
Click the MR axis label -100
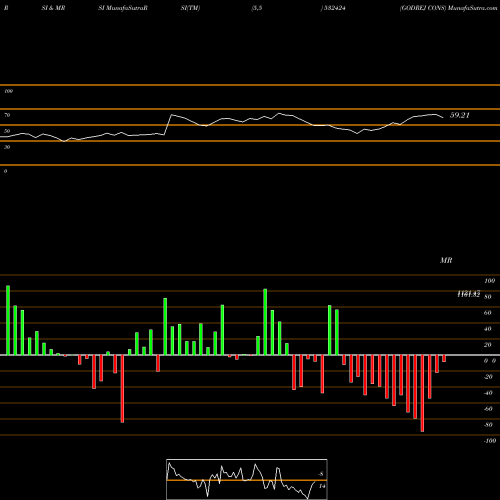tap(490, 441)
